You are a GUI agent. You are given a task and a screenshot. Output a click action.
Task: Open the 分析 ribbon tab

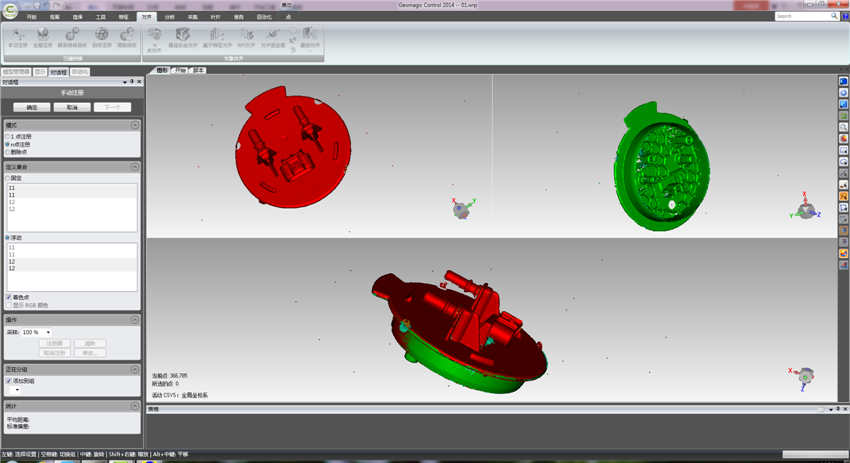[170, 17]
